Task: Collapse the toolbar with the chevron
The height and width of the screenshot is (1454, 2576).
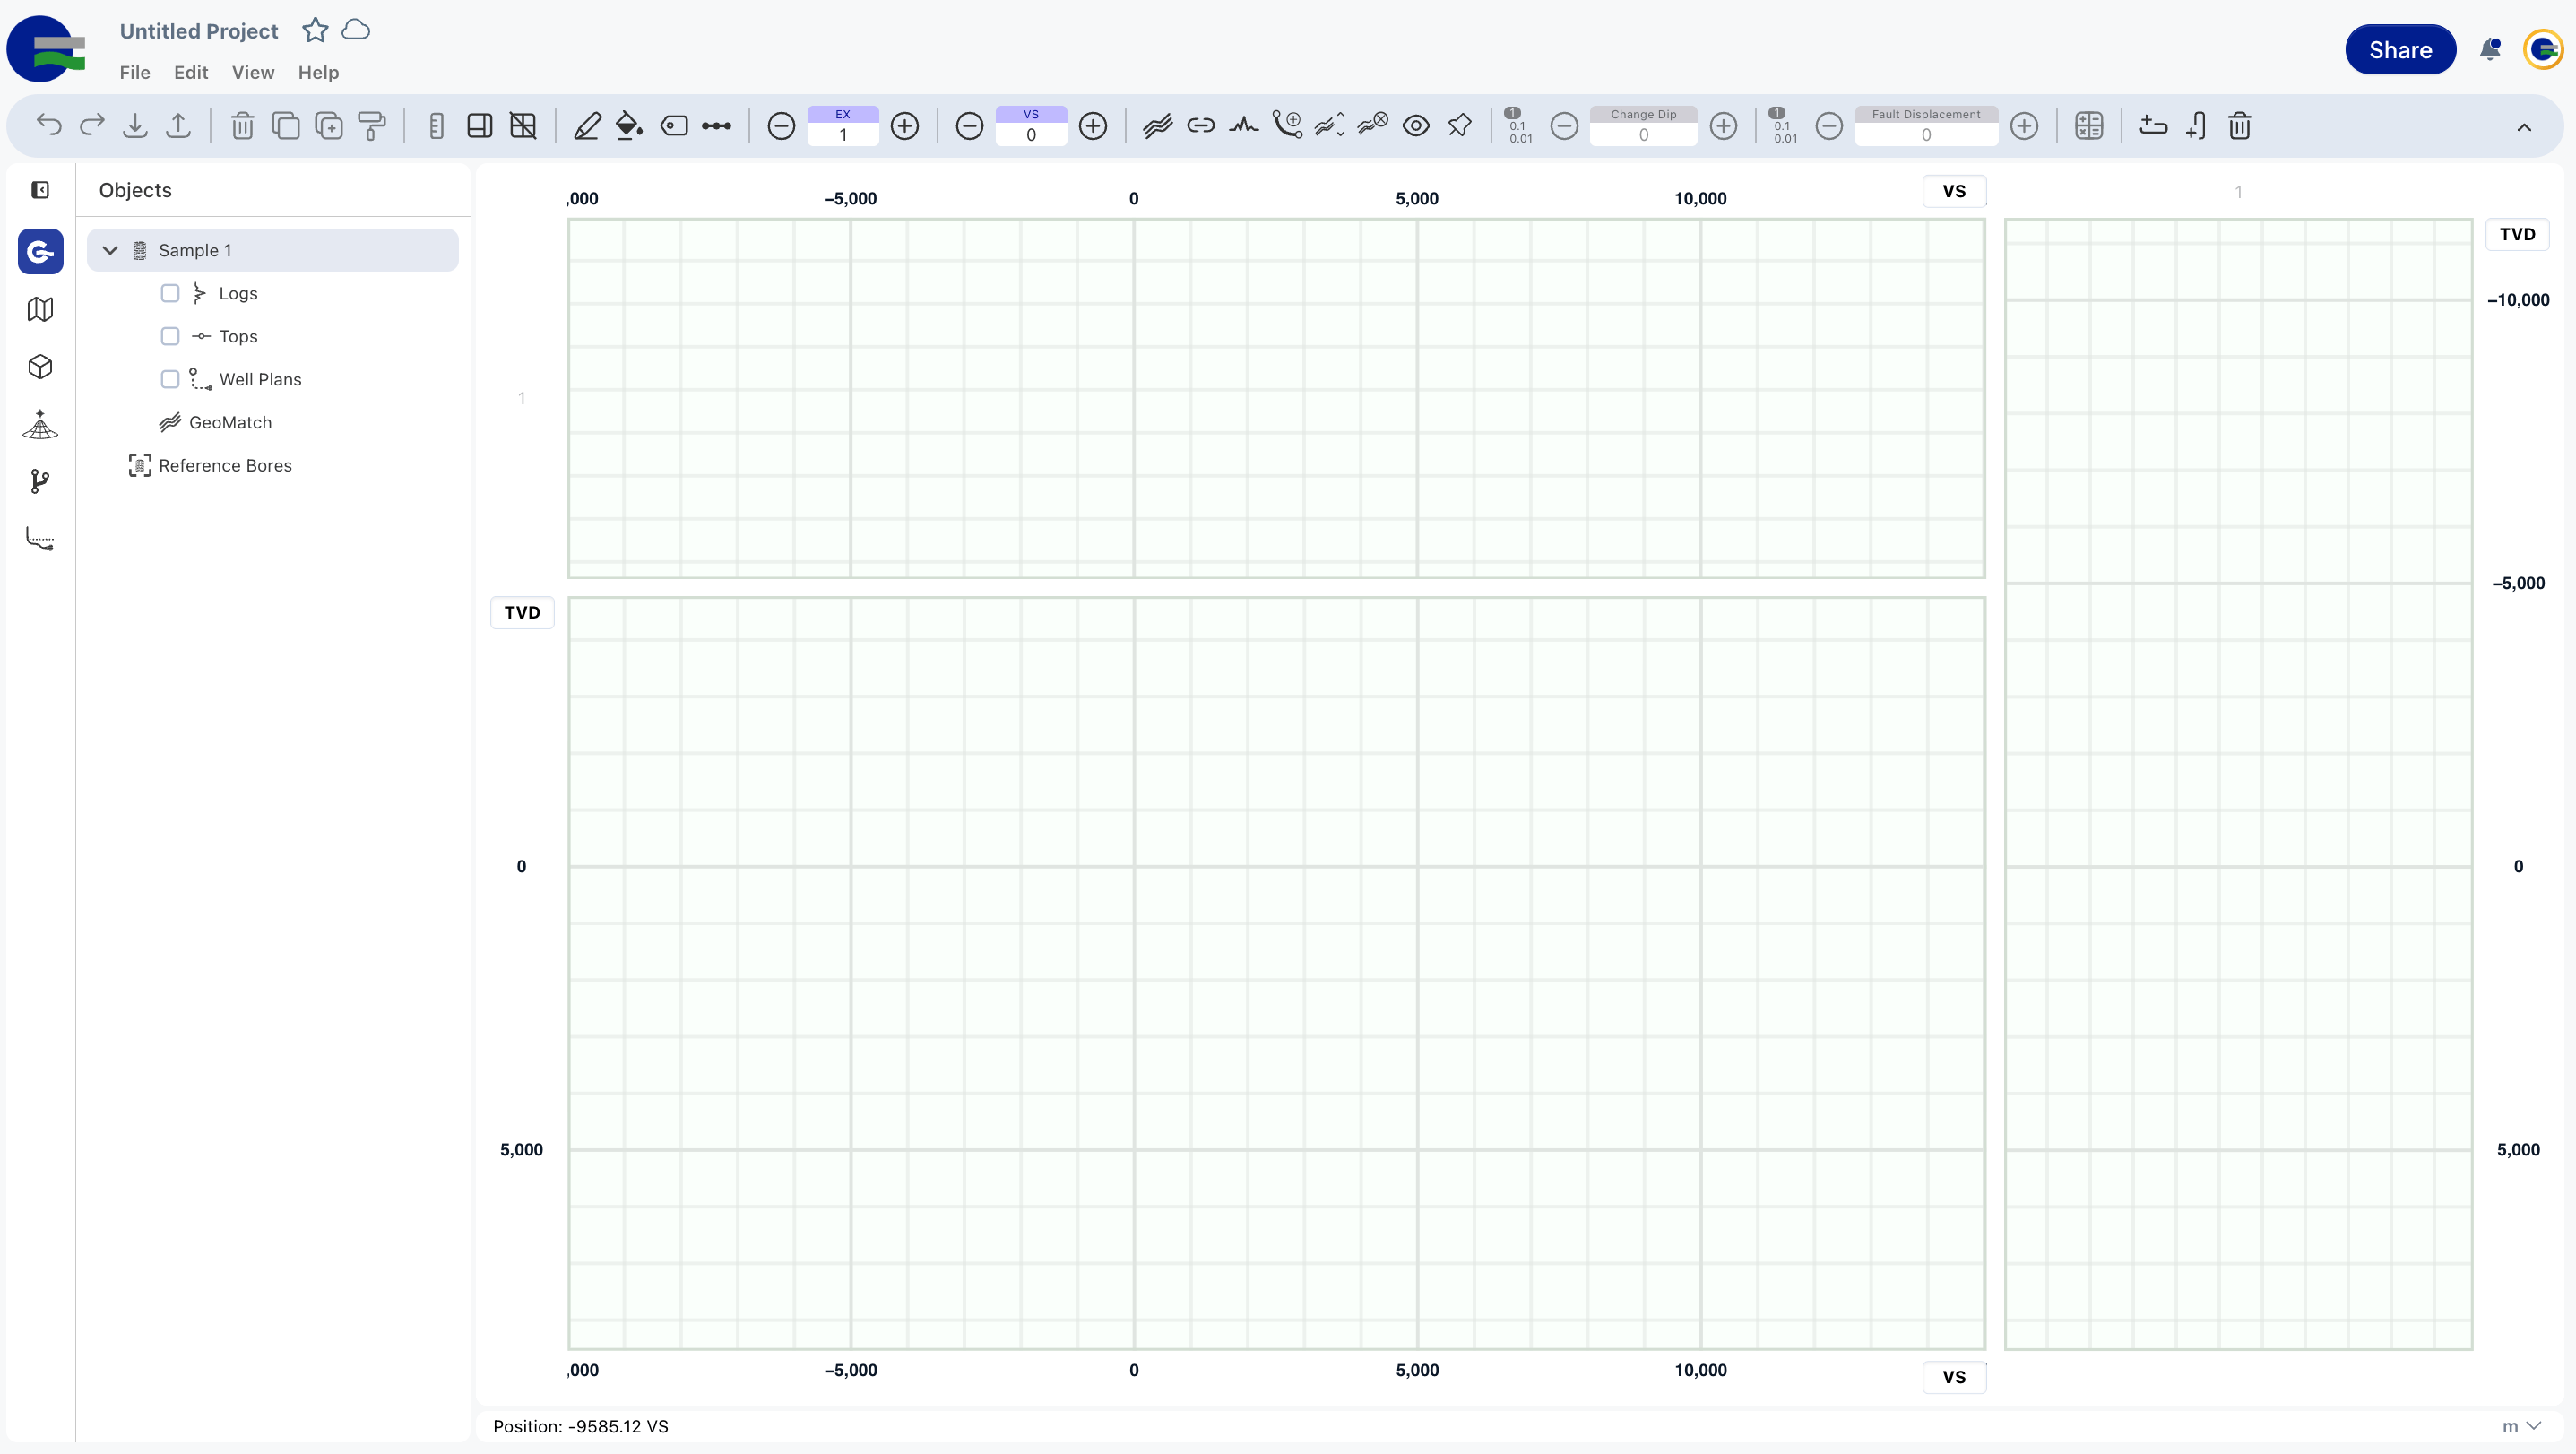Action: pos(2524,127)
